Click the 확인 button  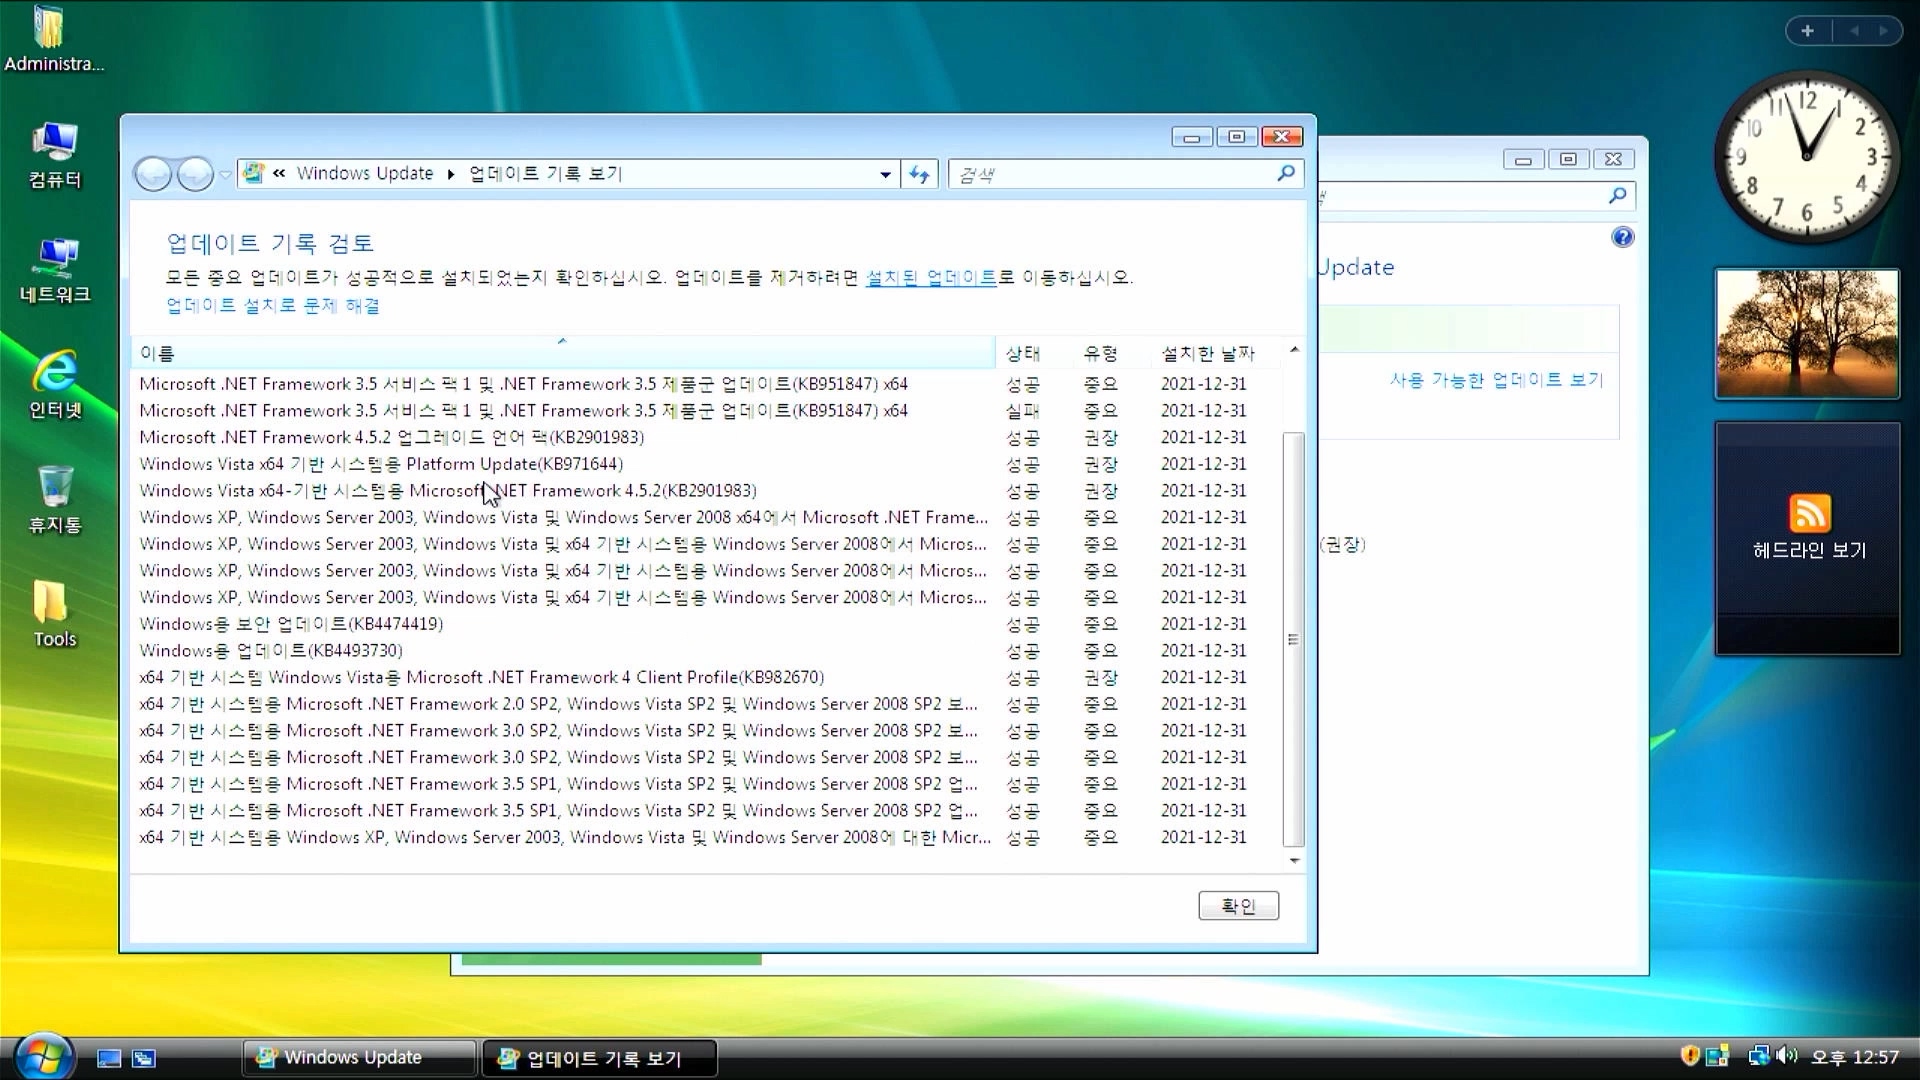pos(1238,906)
